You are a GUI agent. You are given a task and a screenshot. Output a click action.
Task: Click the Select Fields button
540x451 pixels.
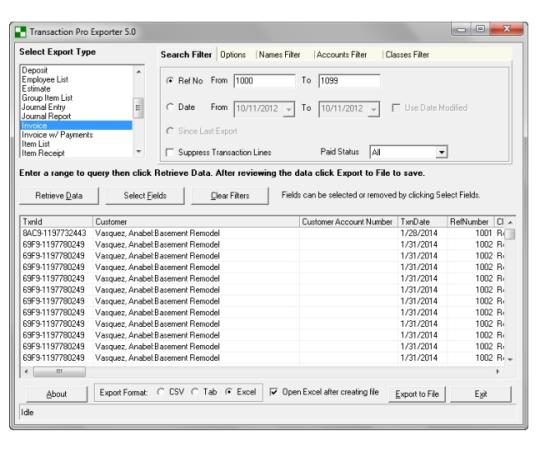point(145,196)
